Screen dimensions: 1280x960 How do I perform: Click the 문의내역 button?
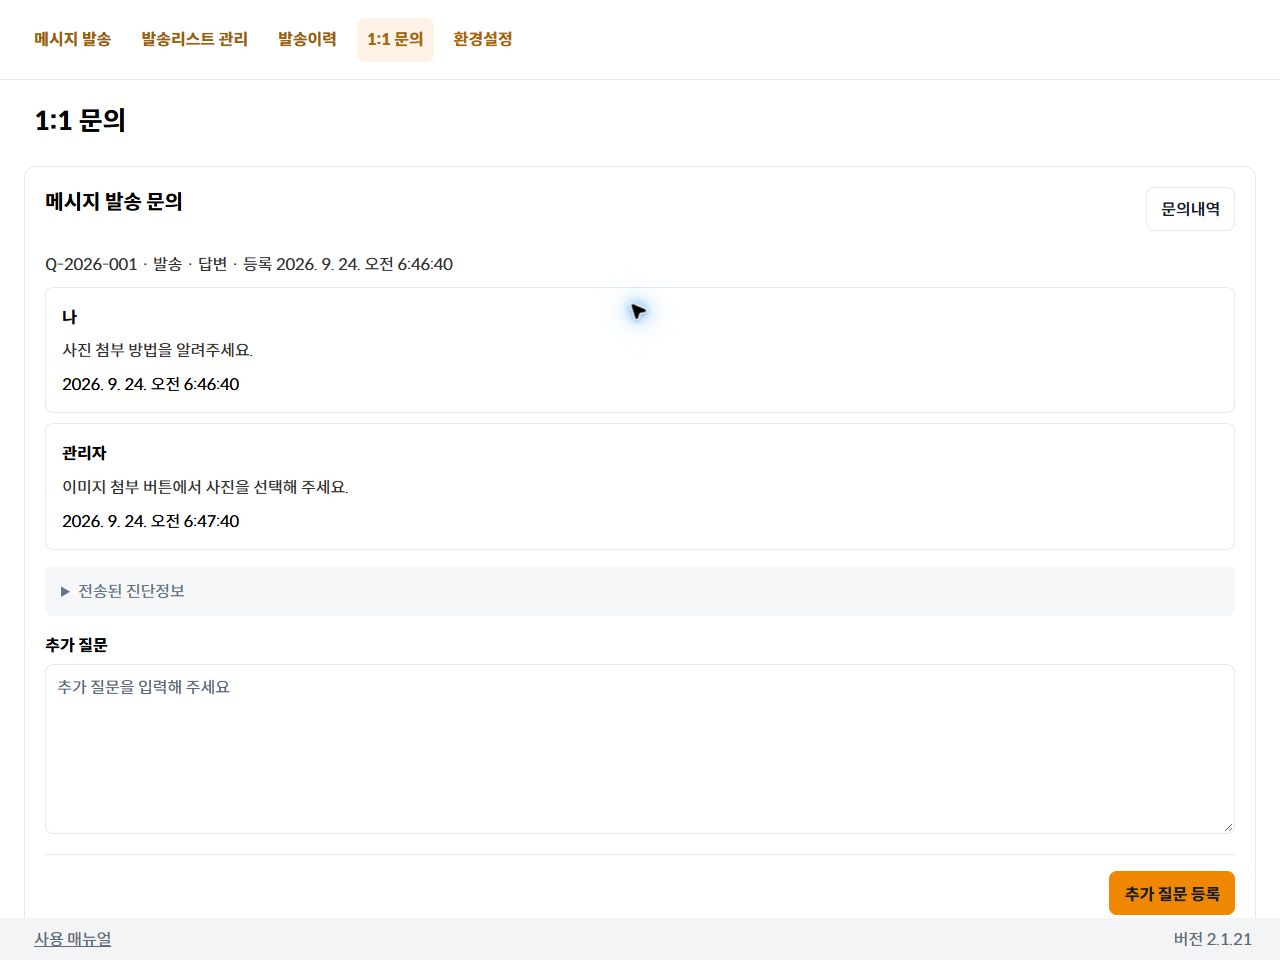coord(1190,209)
